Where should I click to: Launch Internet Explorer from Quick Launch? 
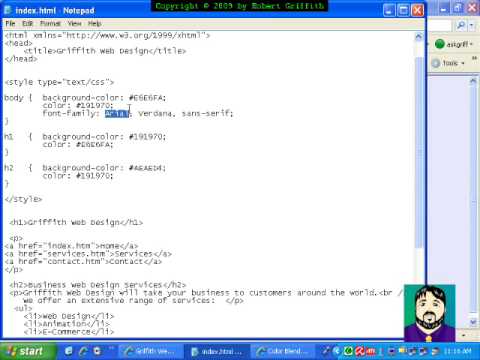coord(68,351)
